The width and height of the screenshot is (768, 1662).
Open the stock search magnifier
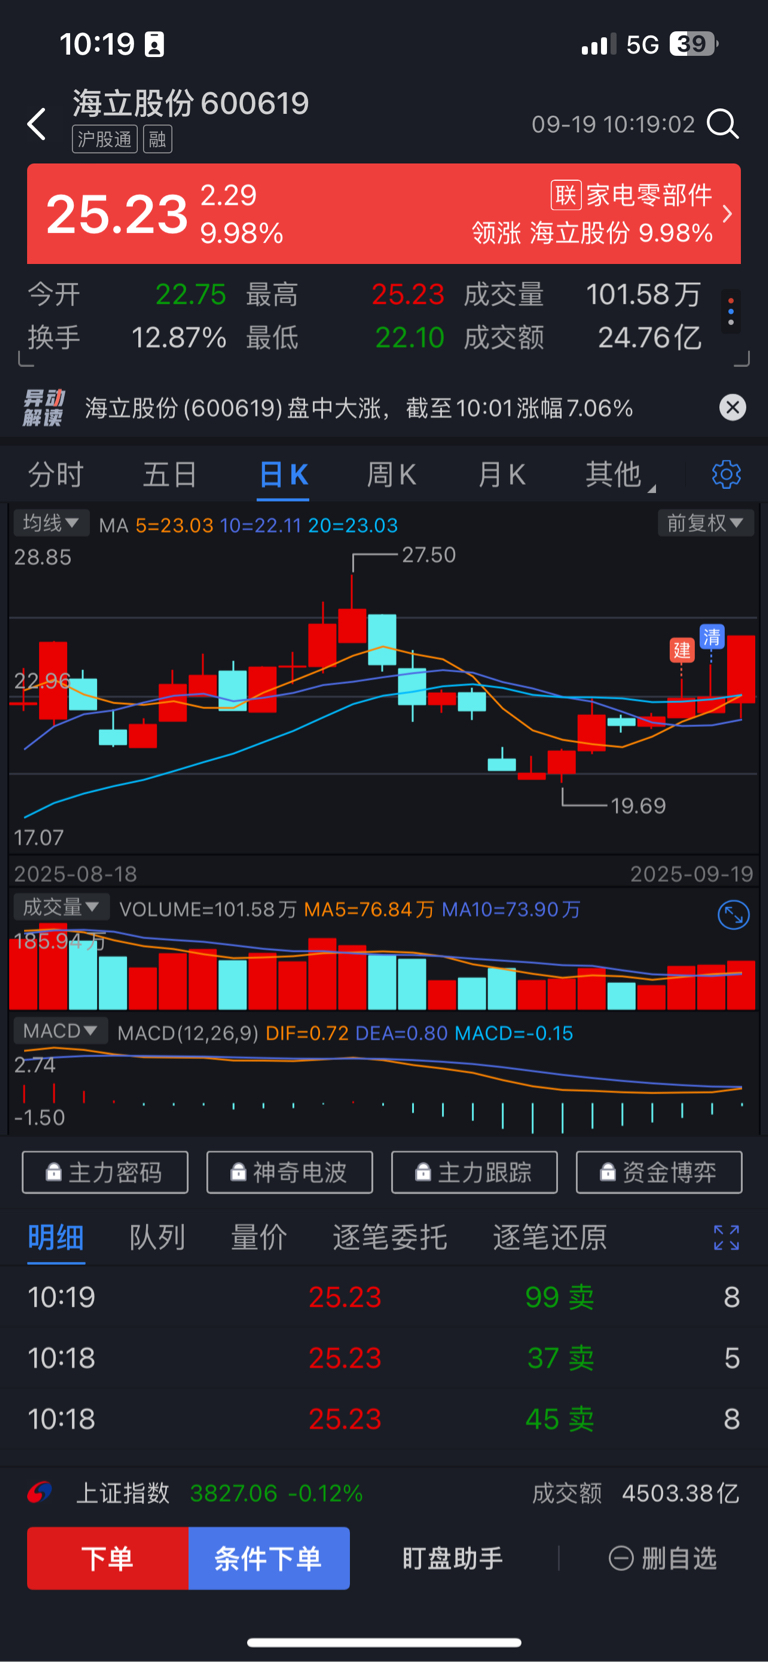pos(723,124)
